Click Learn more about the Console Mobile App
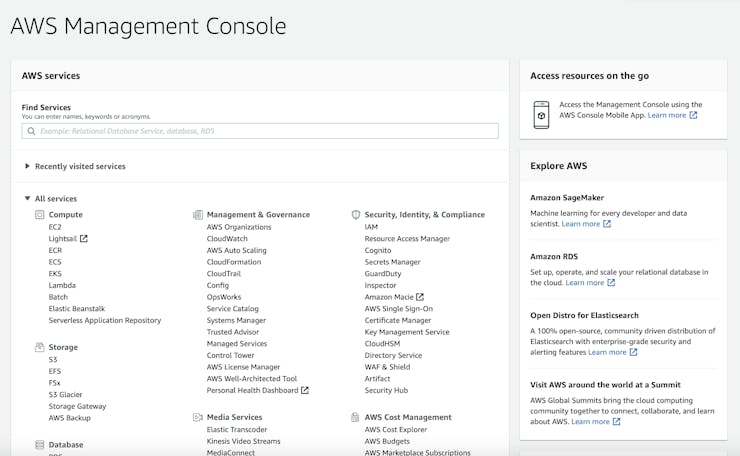The height and width of the screenshot is (456, 740). (667, 115)
